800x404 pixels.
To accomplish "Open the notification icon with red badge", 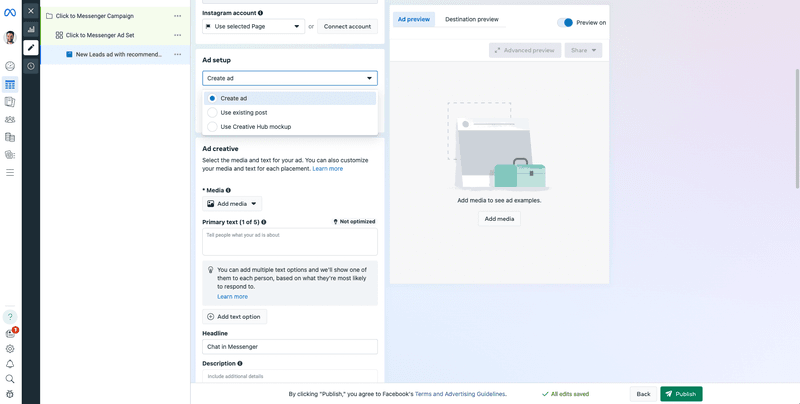I will [11, 333].
